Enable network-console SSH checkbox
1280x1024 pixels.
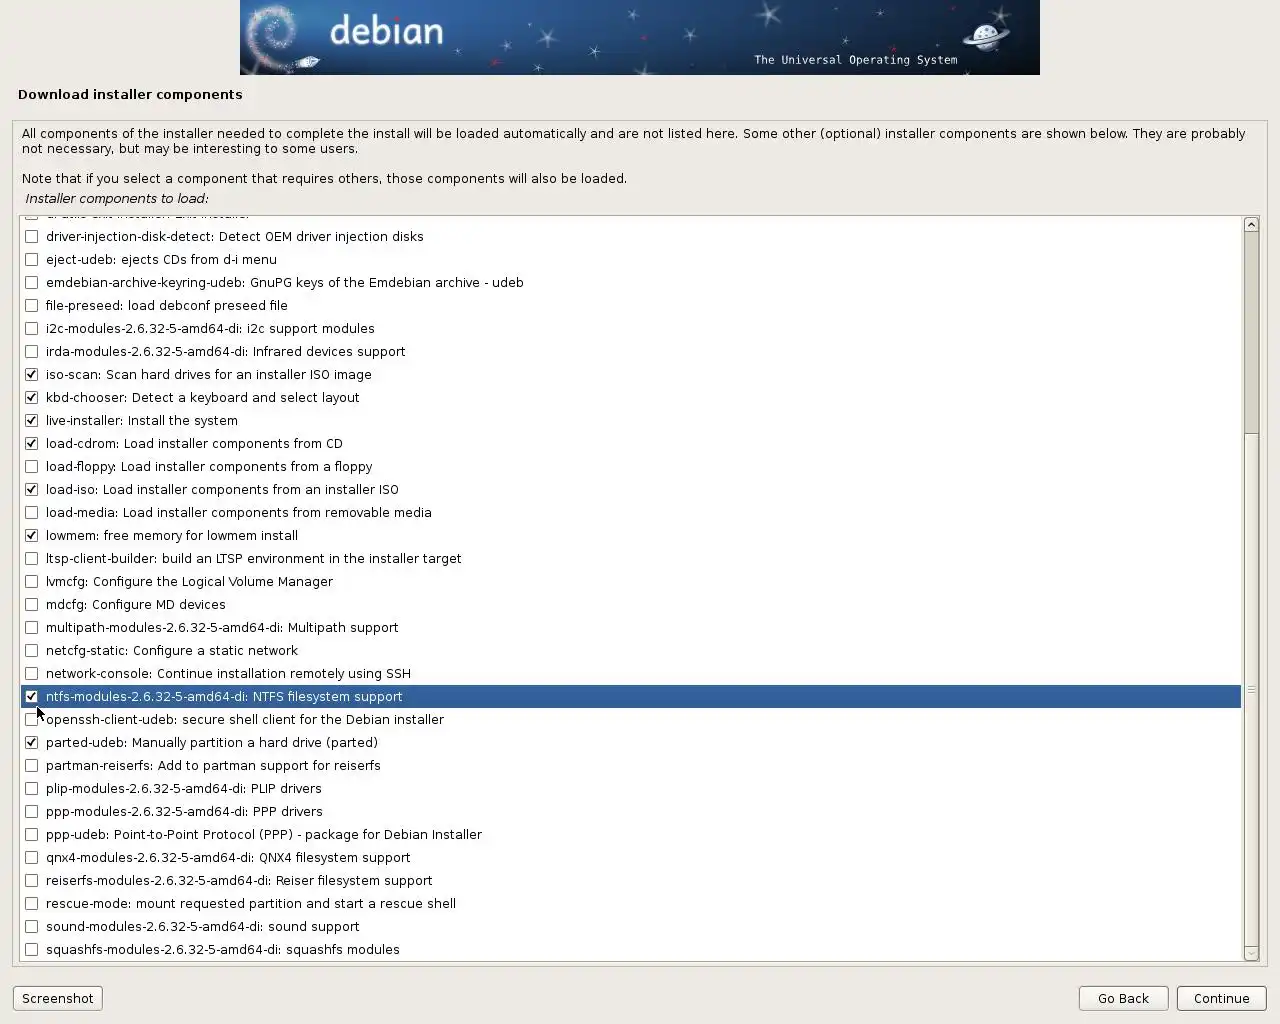point(32,674)
